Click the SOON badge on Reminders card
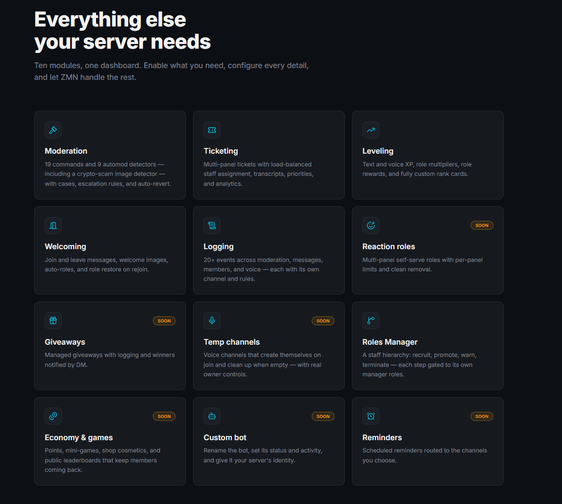This screenshot has height=504, width=562. 482,416
